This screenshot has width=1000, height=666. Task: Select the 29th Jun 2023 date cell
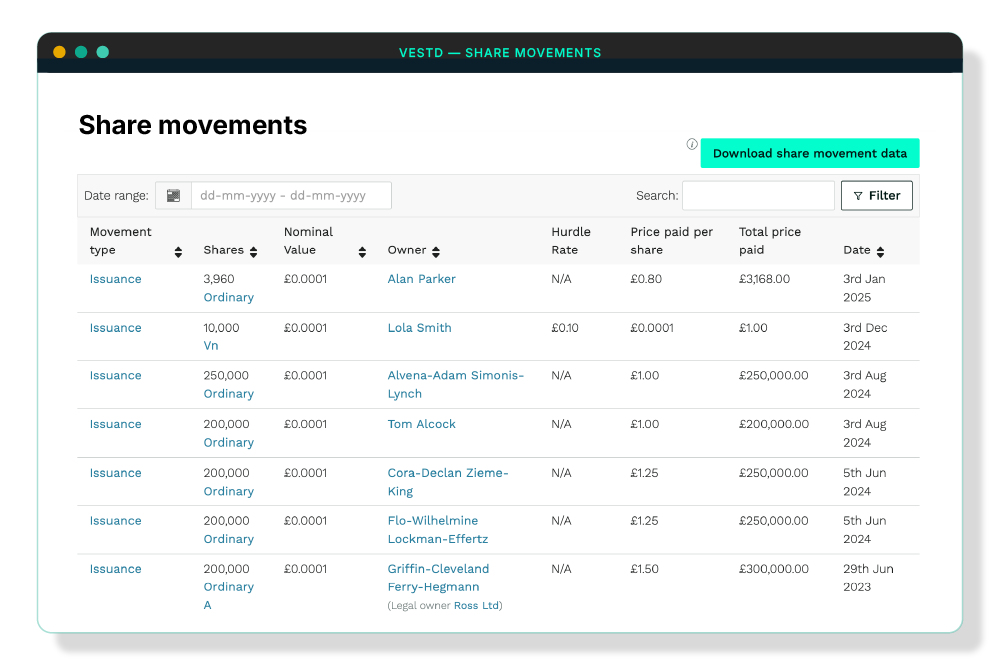(868, 578)
